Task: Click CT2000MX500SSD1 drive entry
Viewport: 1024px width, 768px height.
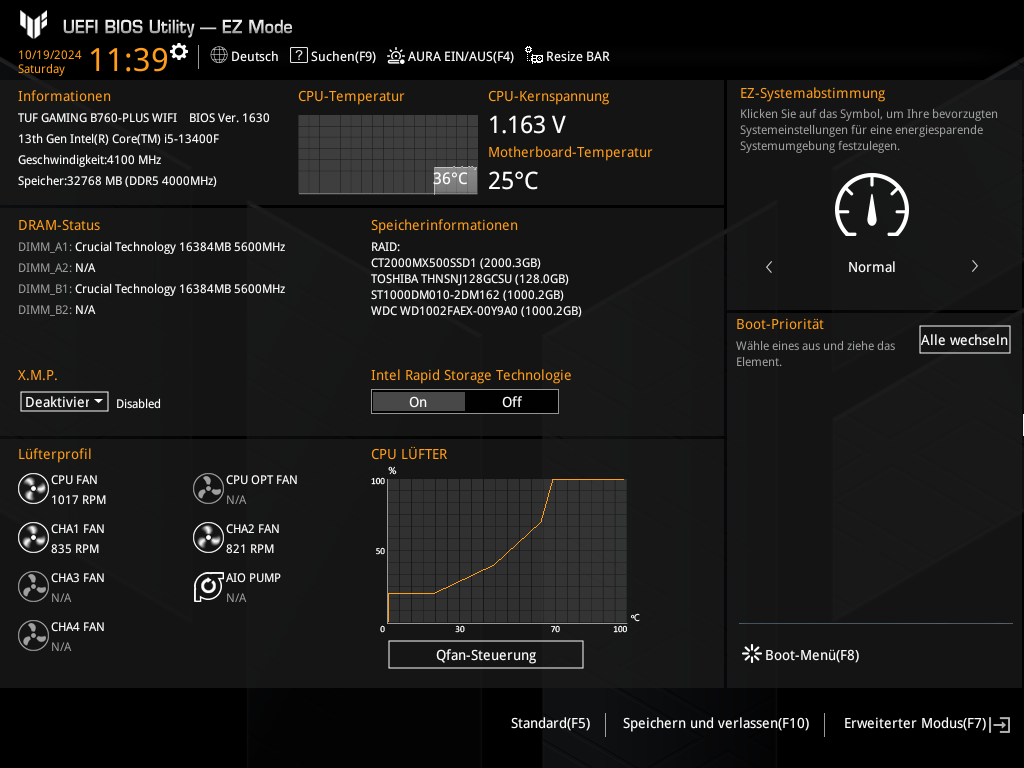Action: (x=456, y=263)
